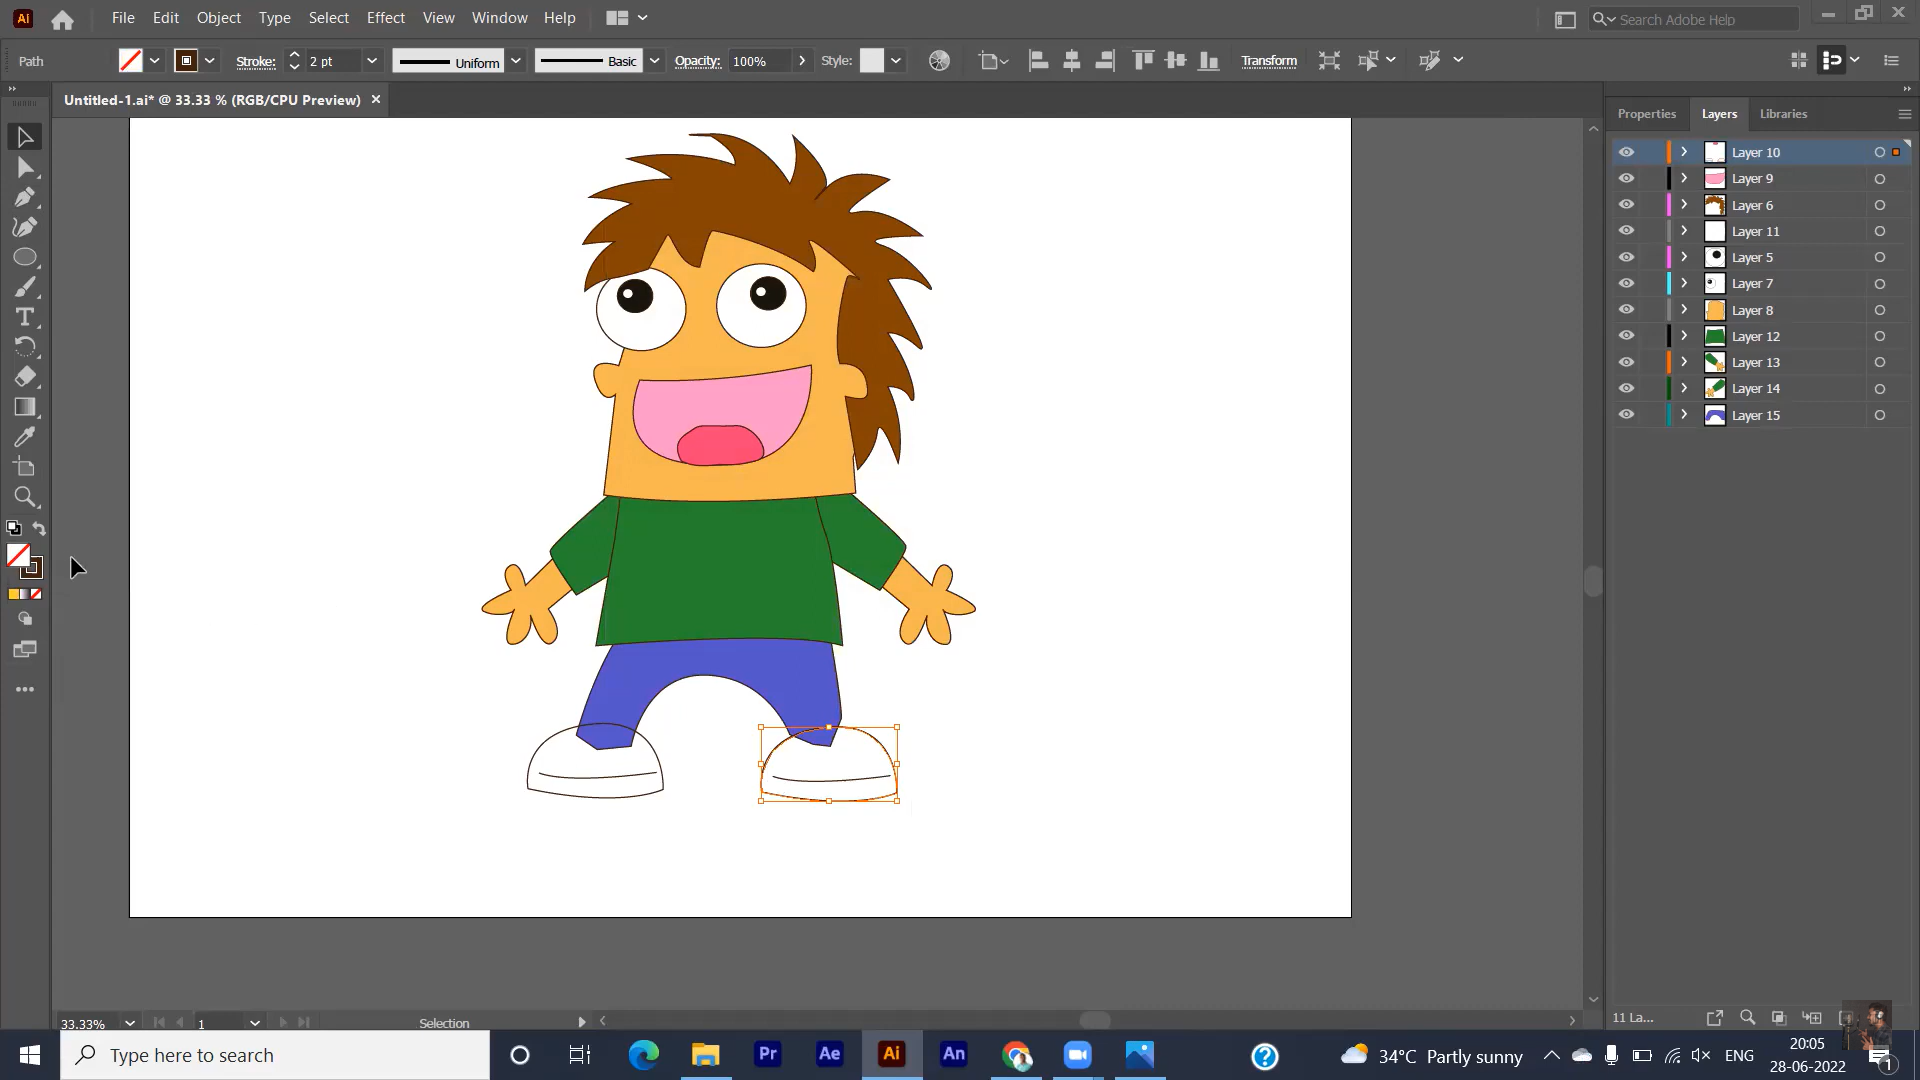The width and height of the screenshot is (1920, 1080).
Task: Click the Stroke label link
Action: 256,62
